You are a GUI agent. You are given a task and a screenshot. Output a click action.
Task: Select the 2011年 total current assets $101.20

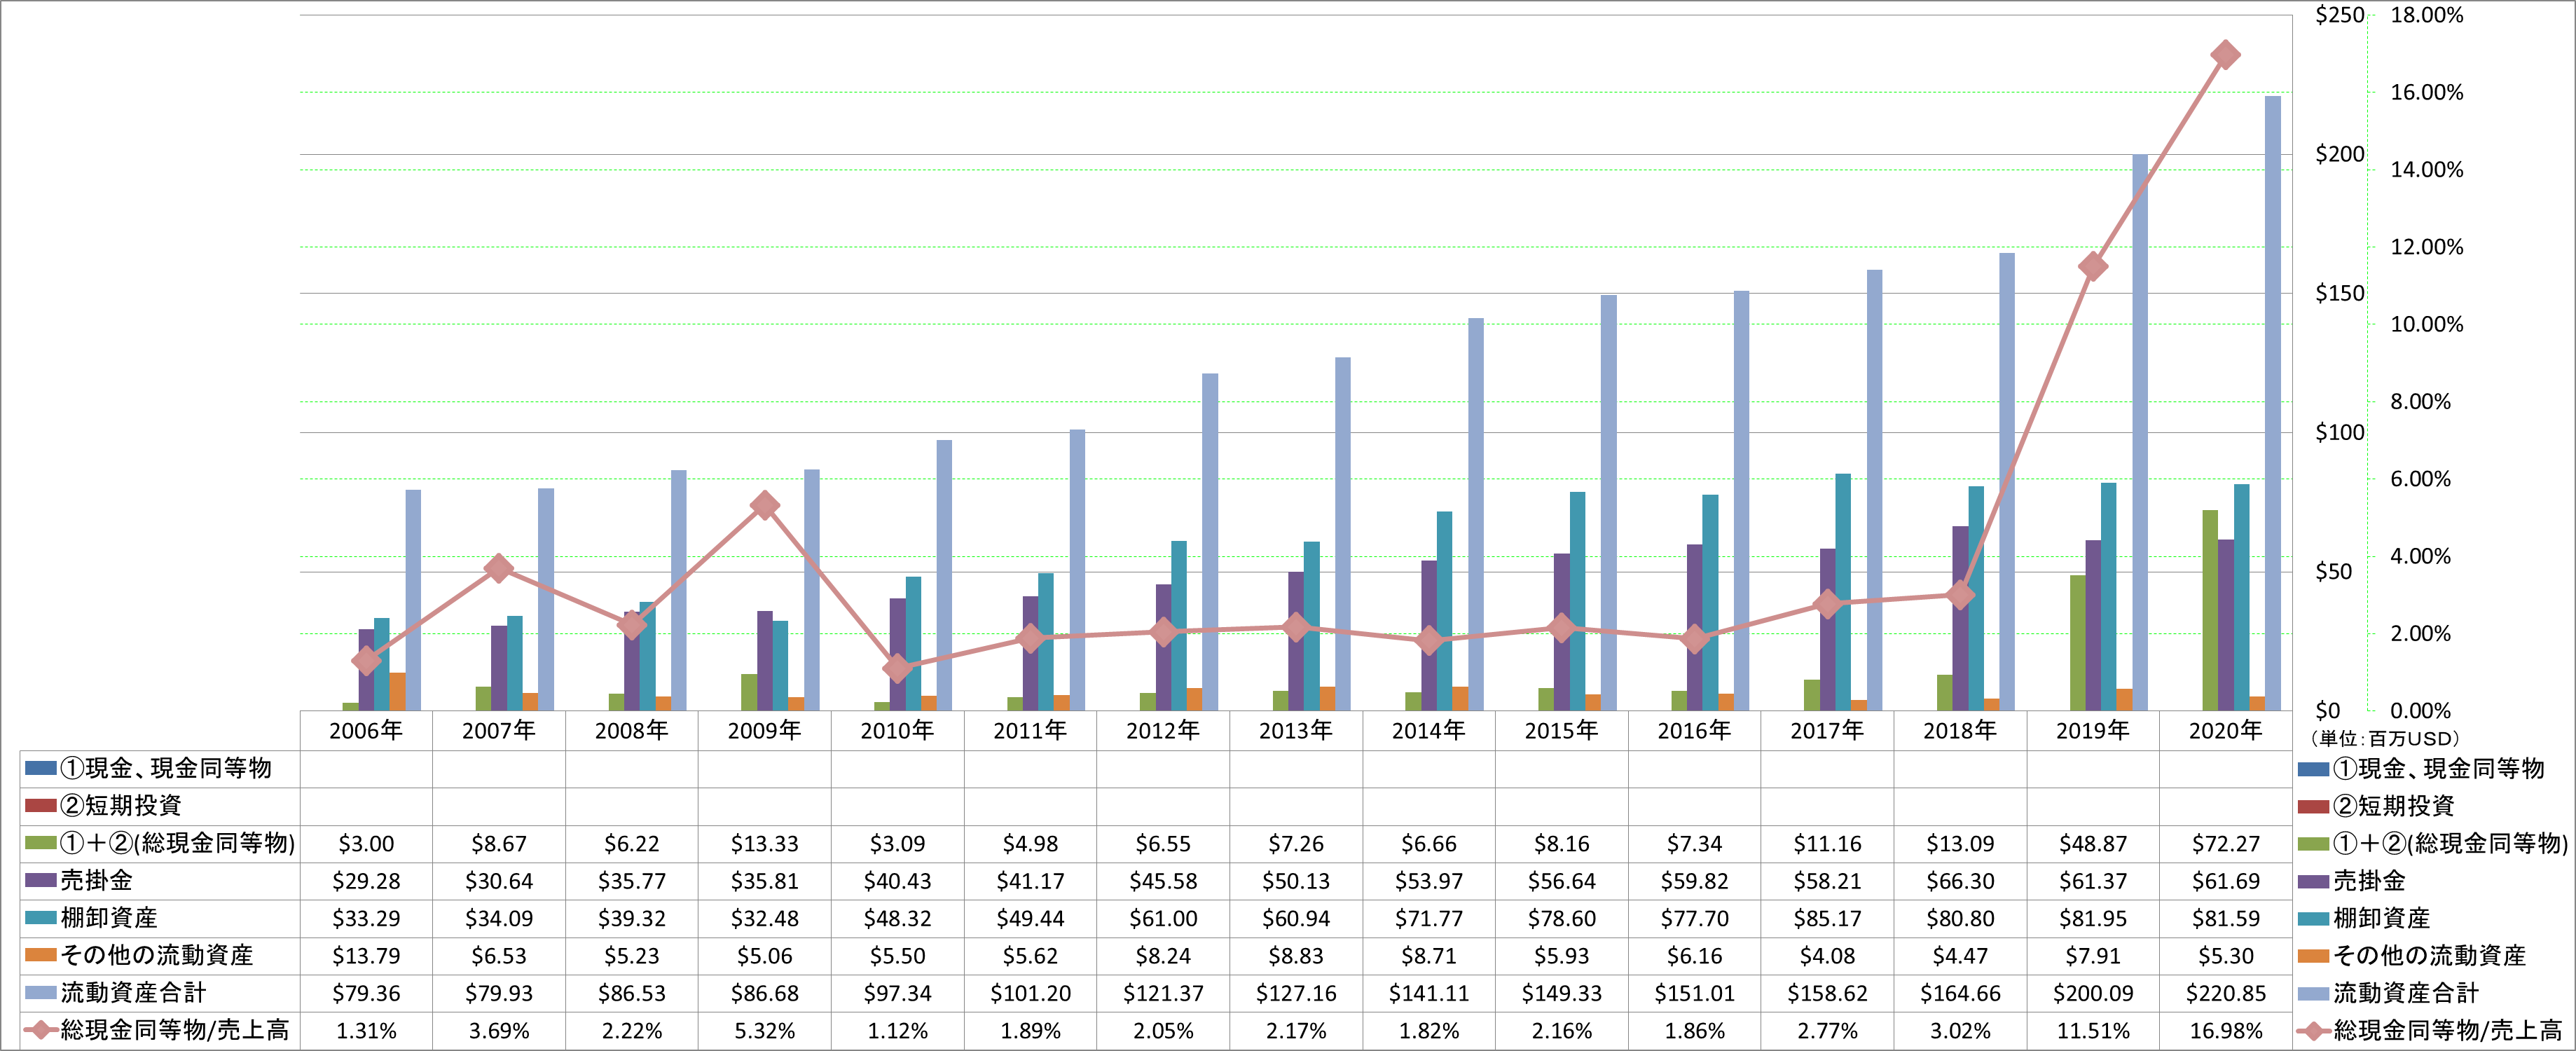[x=1030, y=994]
